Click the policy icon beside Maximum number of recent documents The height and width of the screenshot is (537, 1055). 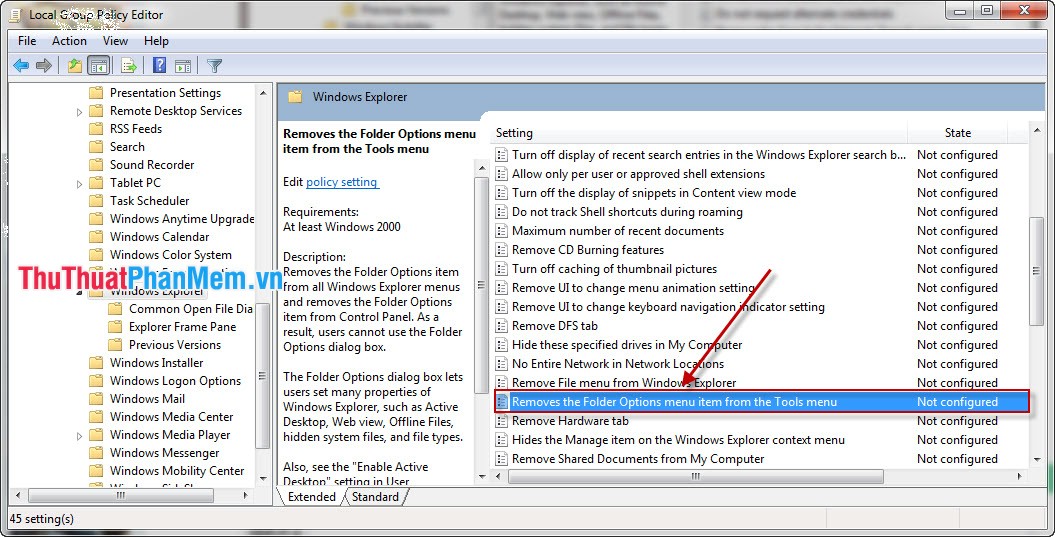pos(501,231)
